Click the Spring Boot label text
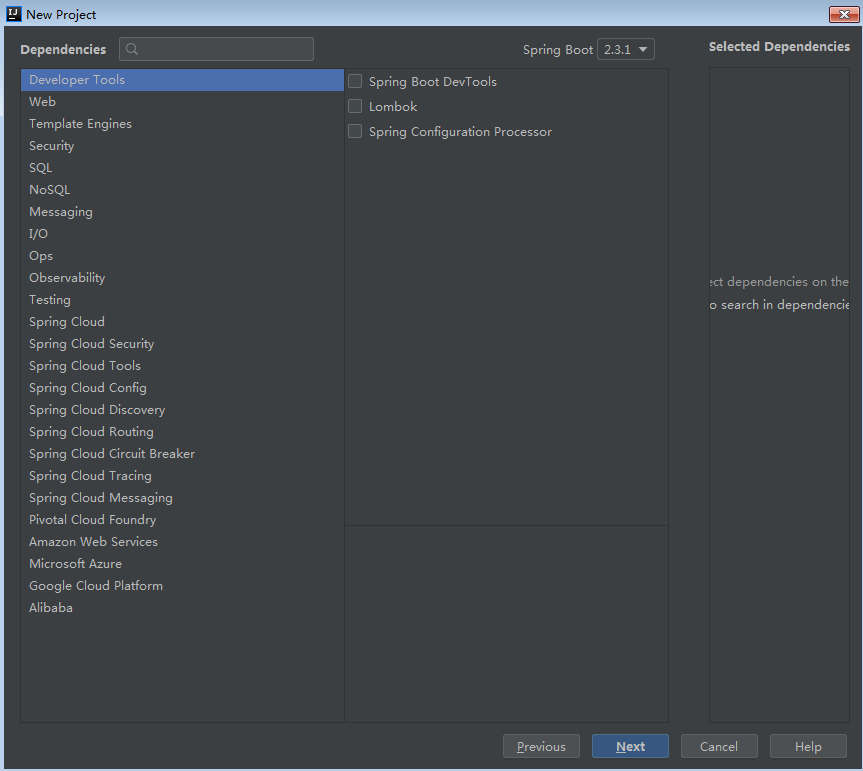The height and width of the screenshot is (771, 863). click(558, 50)
